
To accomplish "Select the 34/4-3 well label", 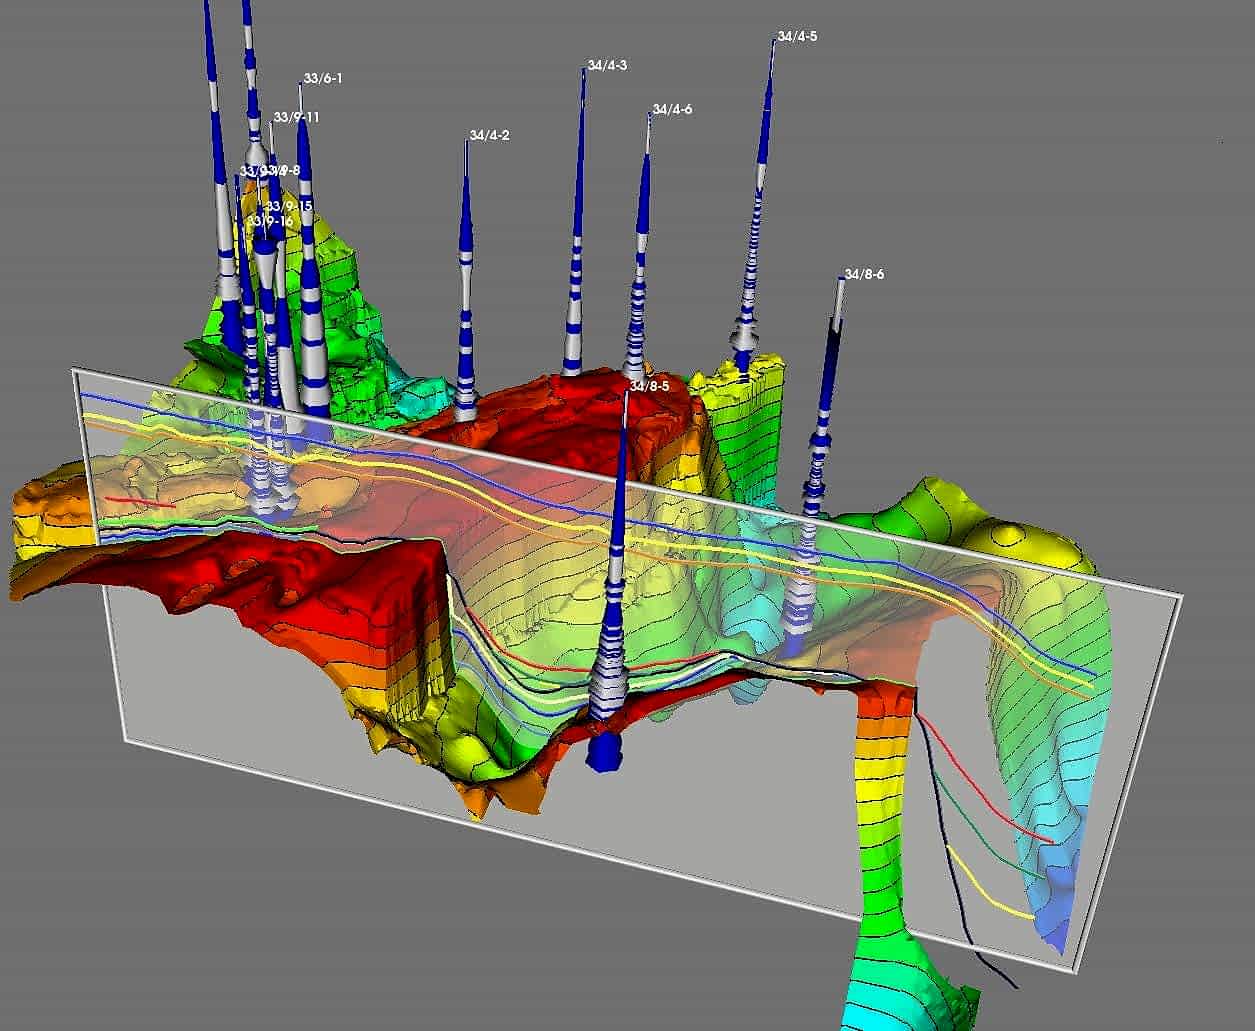I will click(607, 66).
